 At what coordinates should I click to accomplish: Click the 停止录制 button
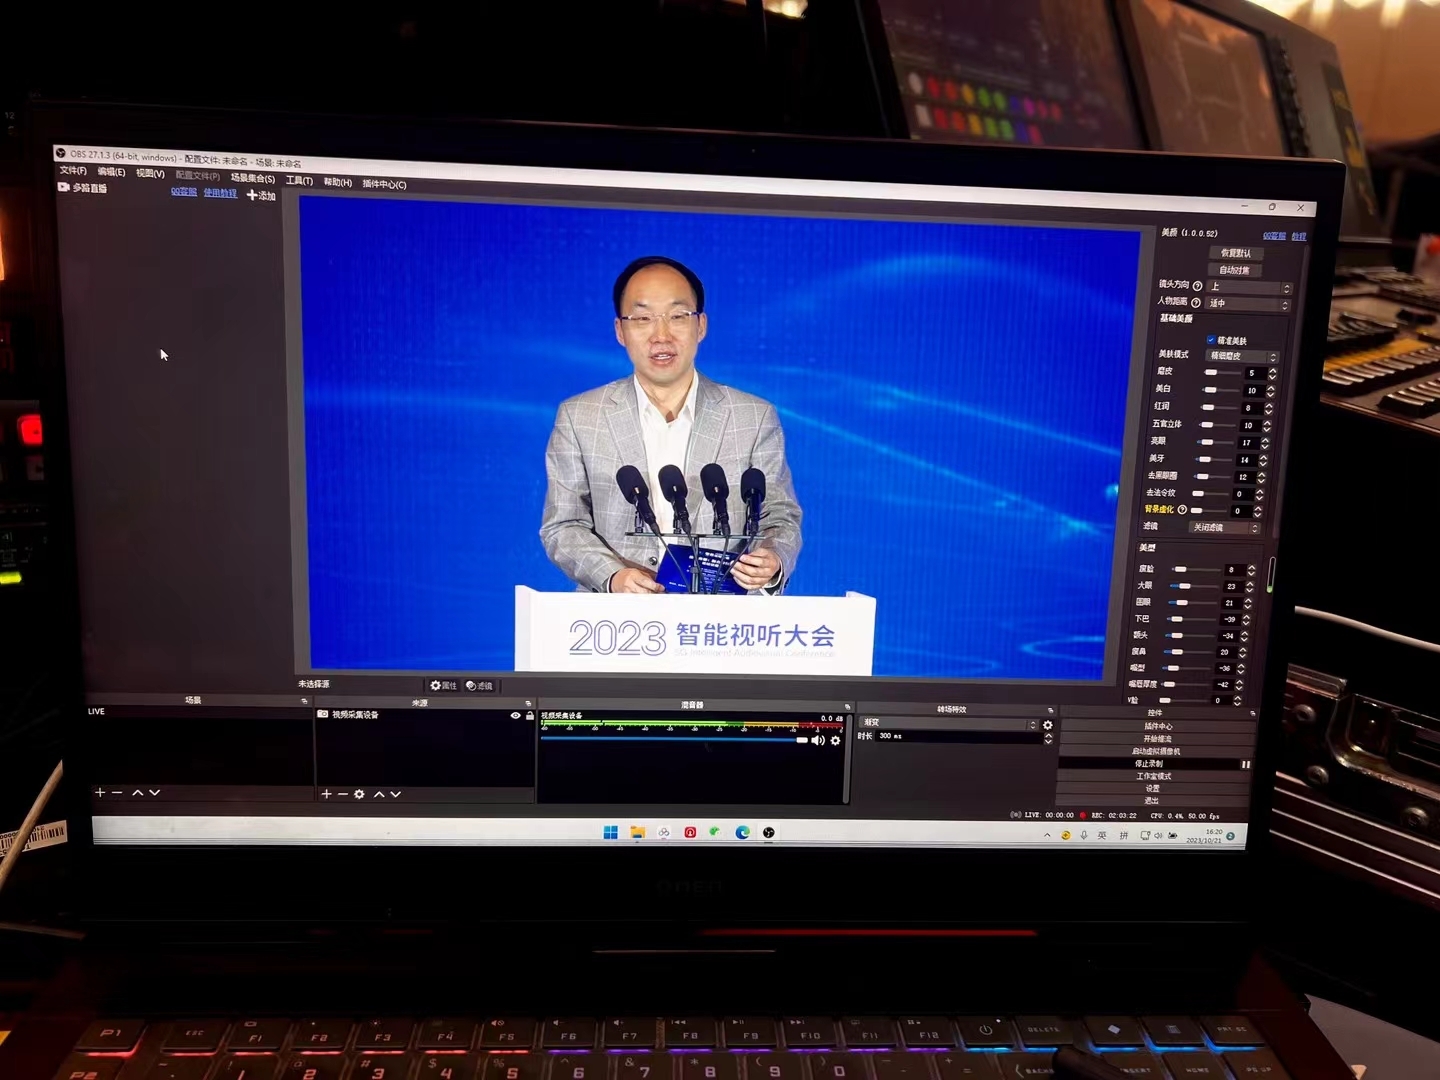coord(1148,764)
